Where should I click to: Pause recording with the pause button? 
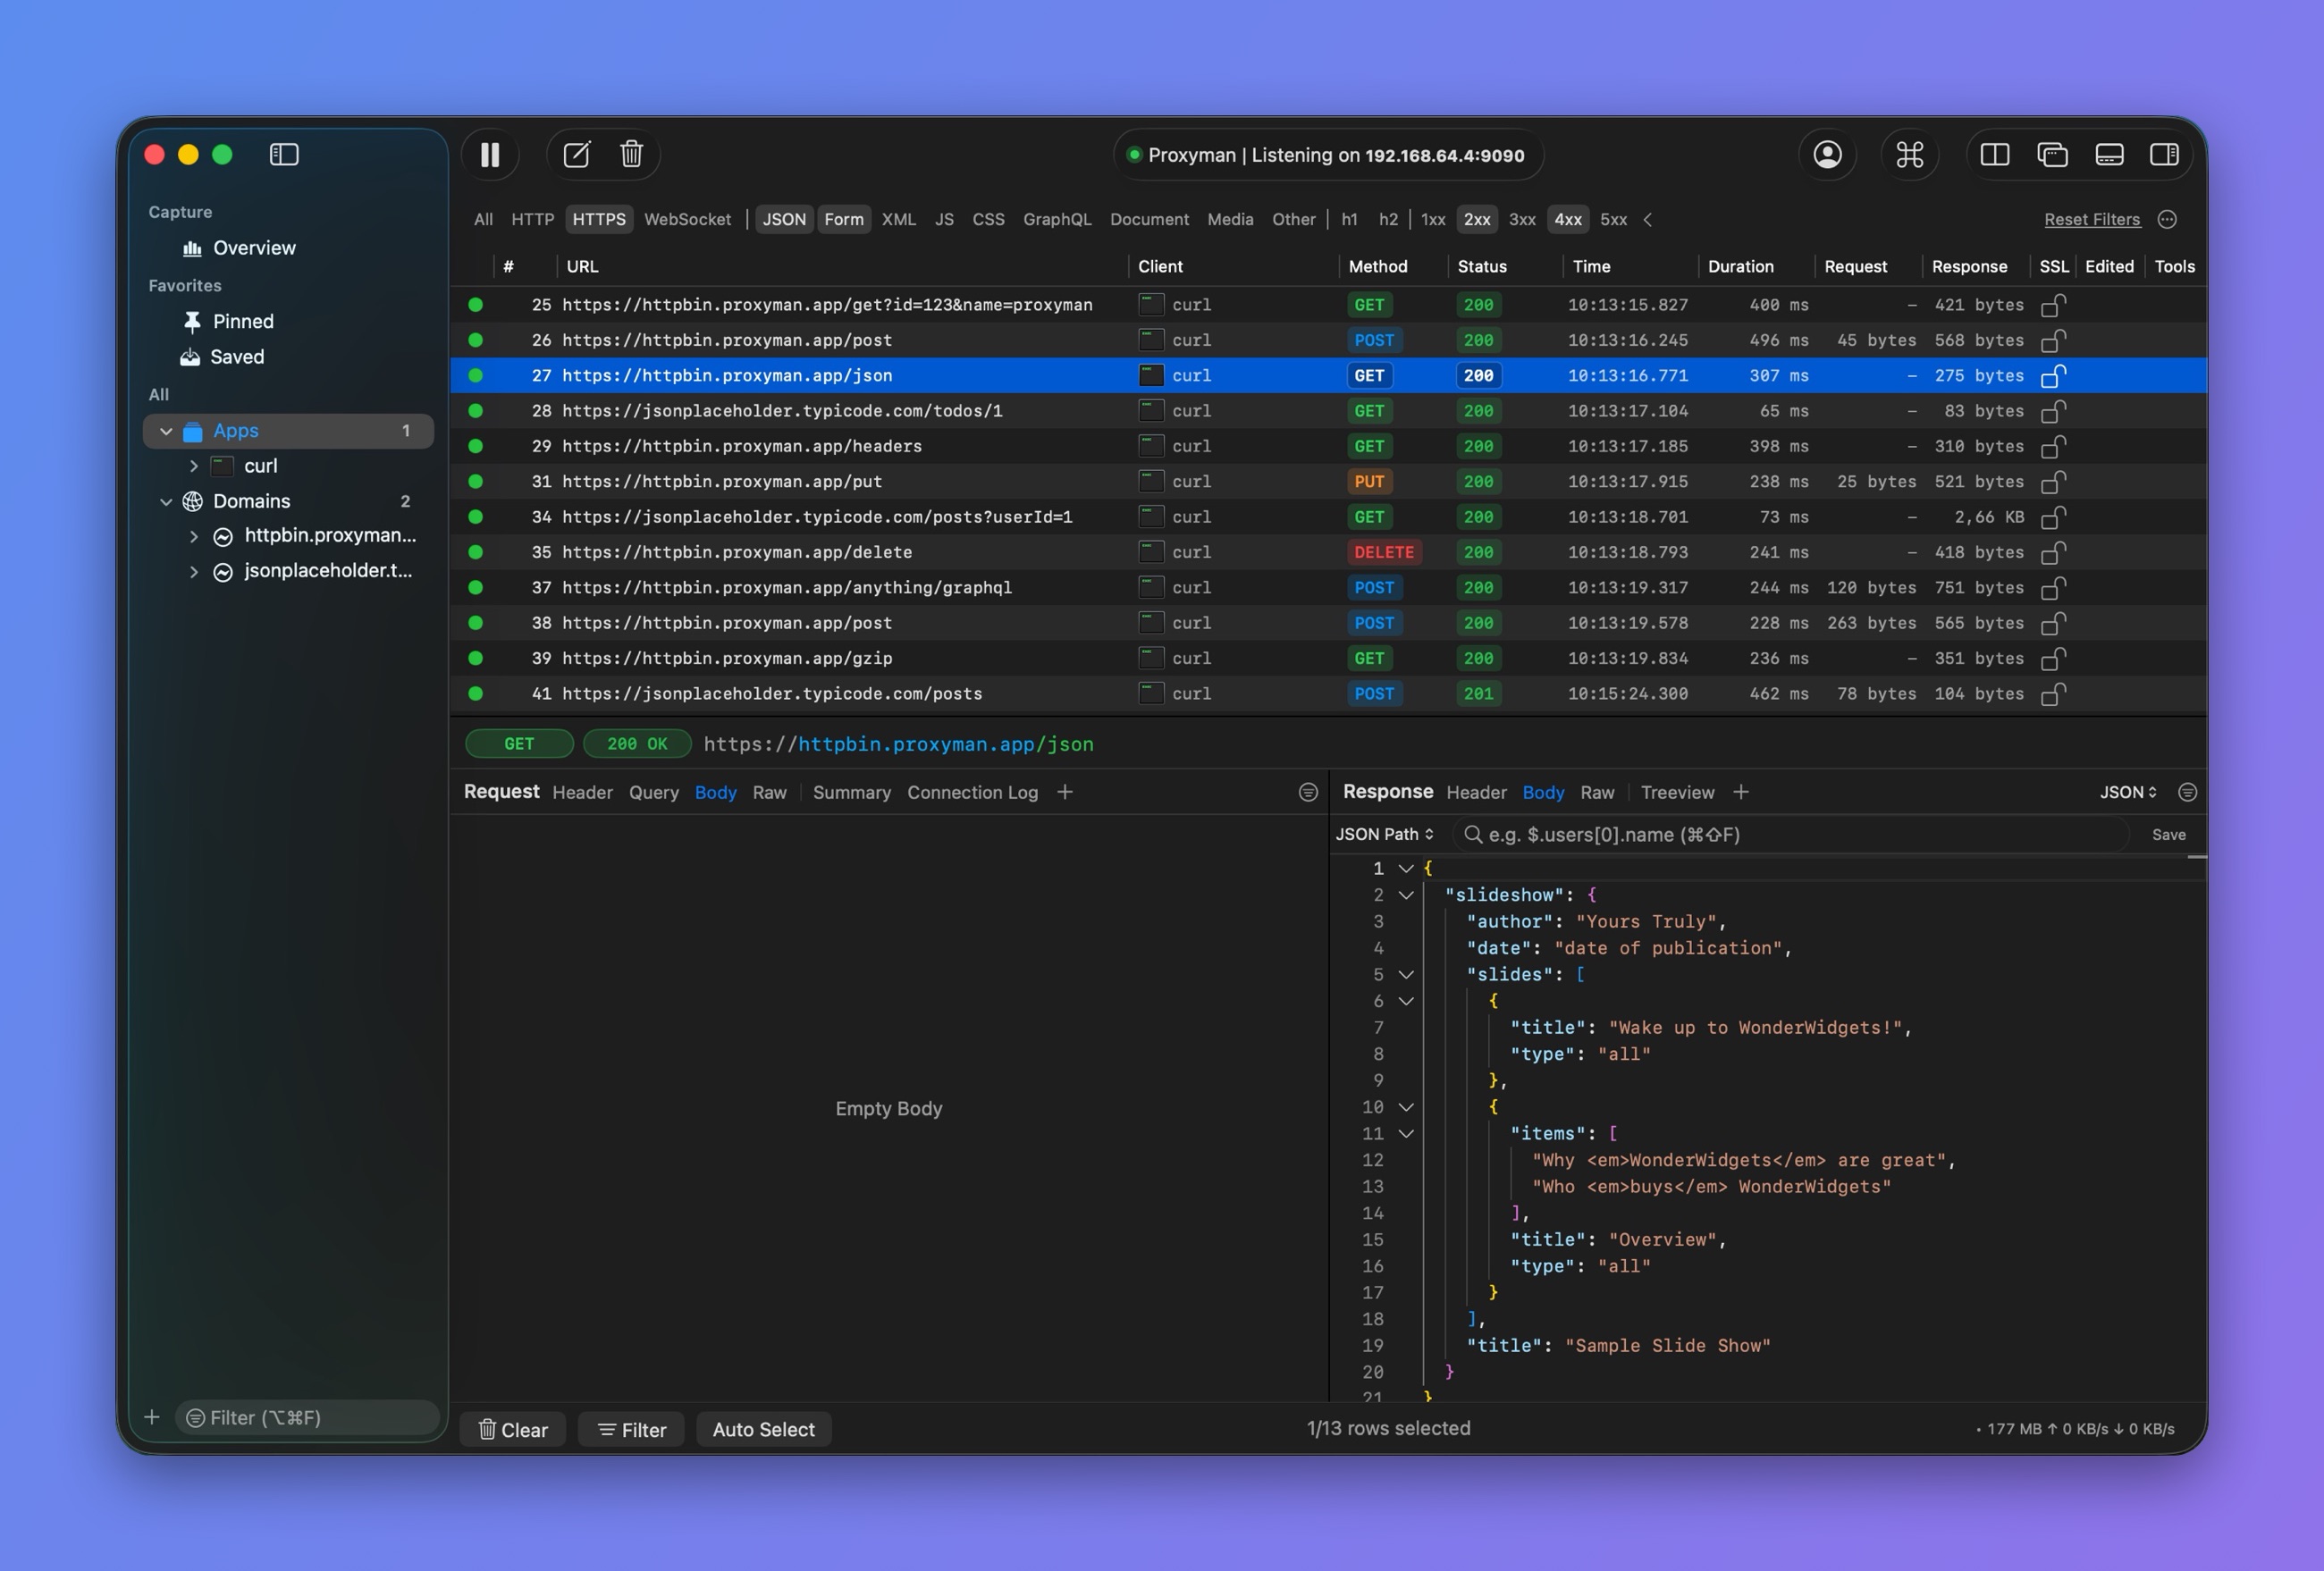(x=490, y=155)
